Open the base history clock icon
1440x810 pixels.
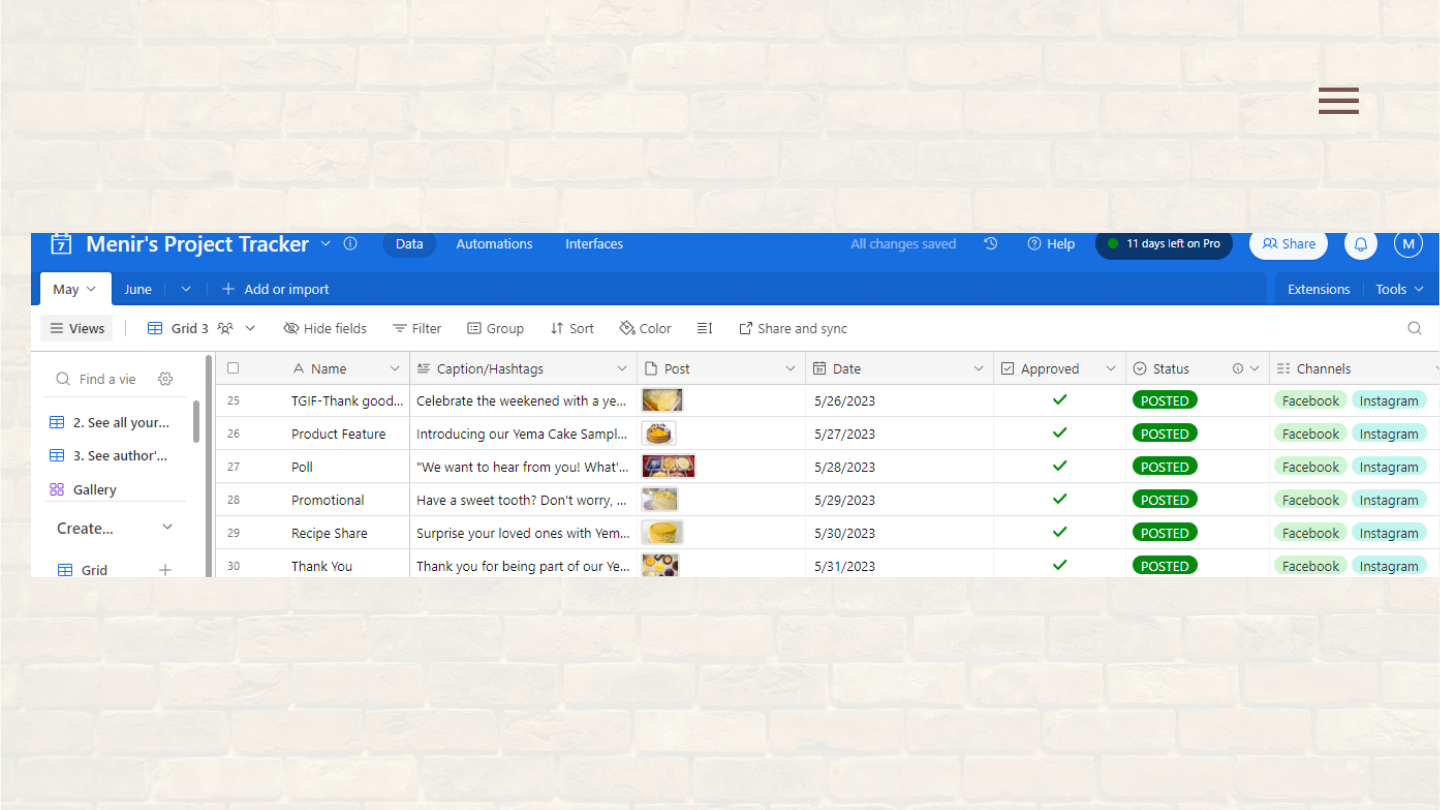[x=990, y=243]
